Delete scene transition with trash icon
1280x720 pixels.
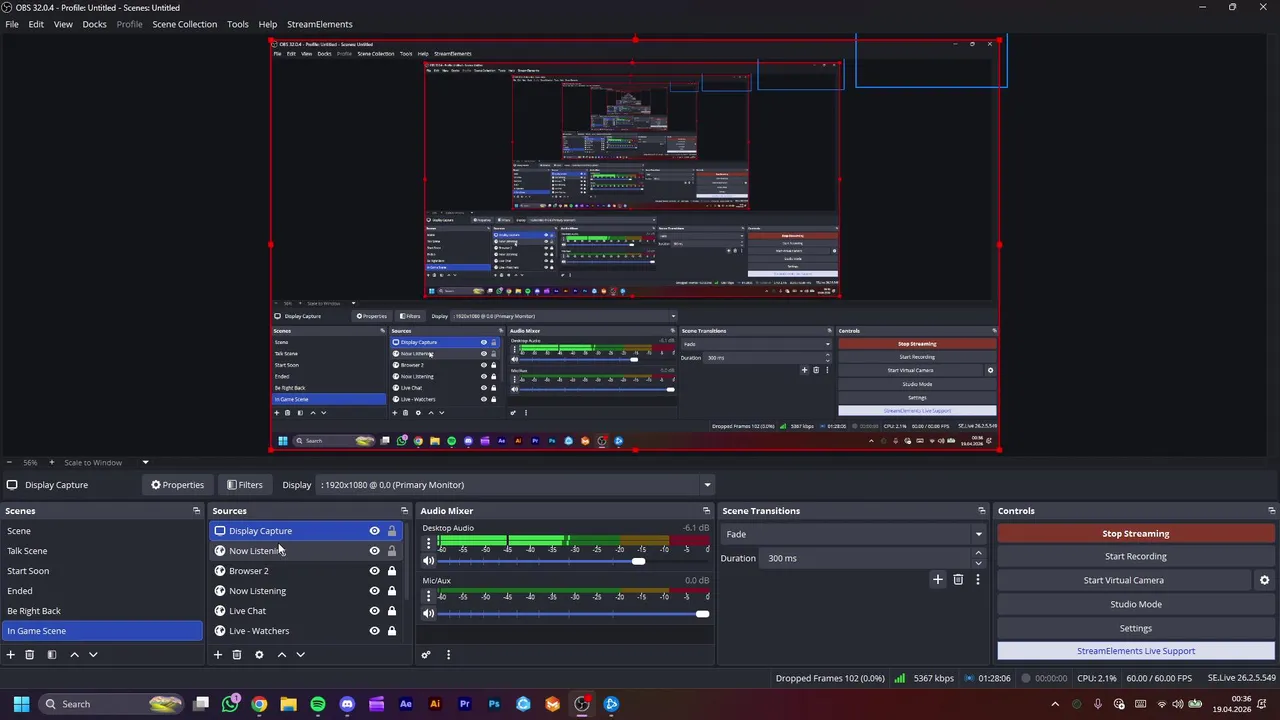click(958, 579)
